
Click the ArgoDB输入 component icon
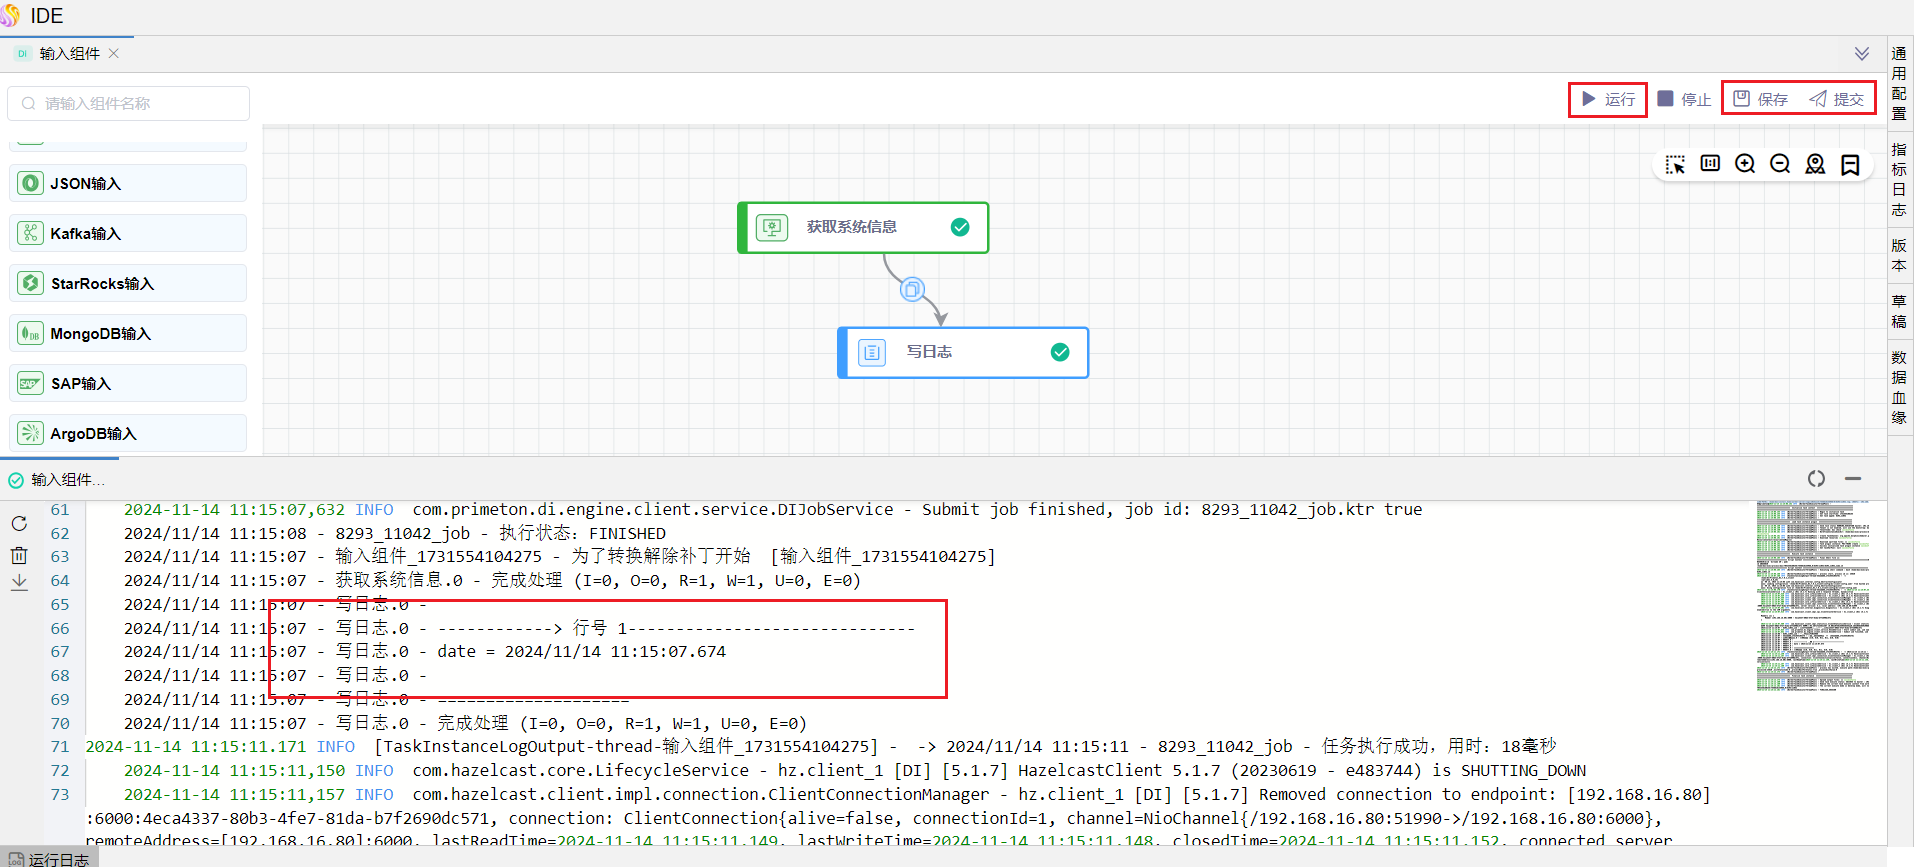click(x=31, y=433)
